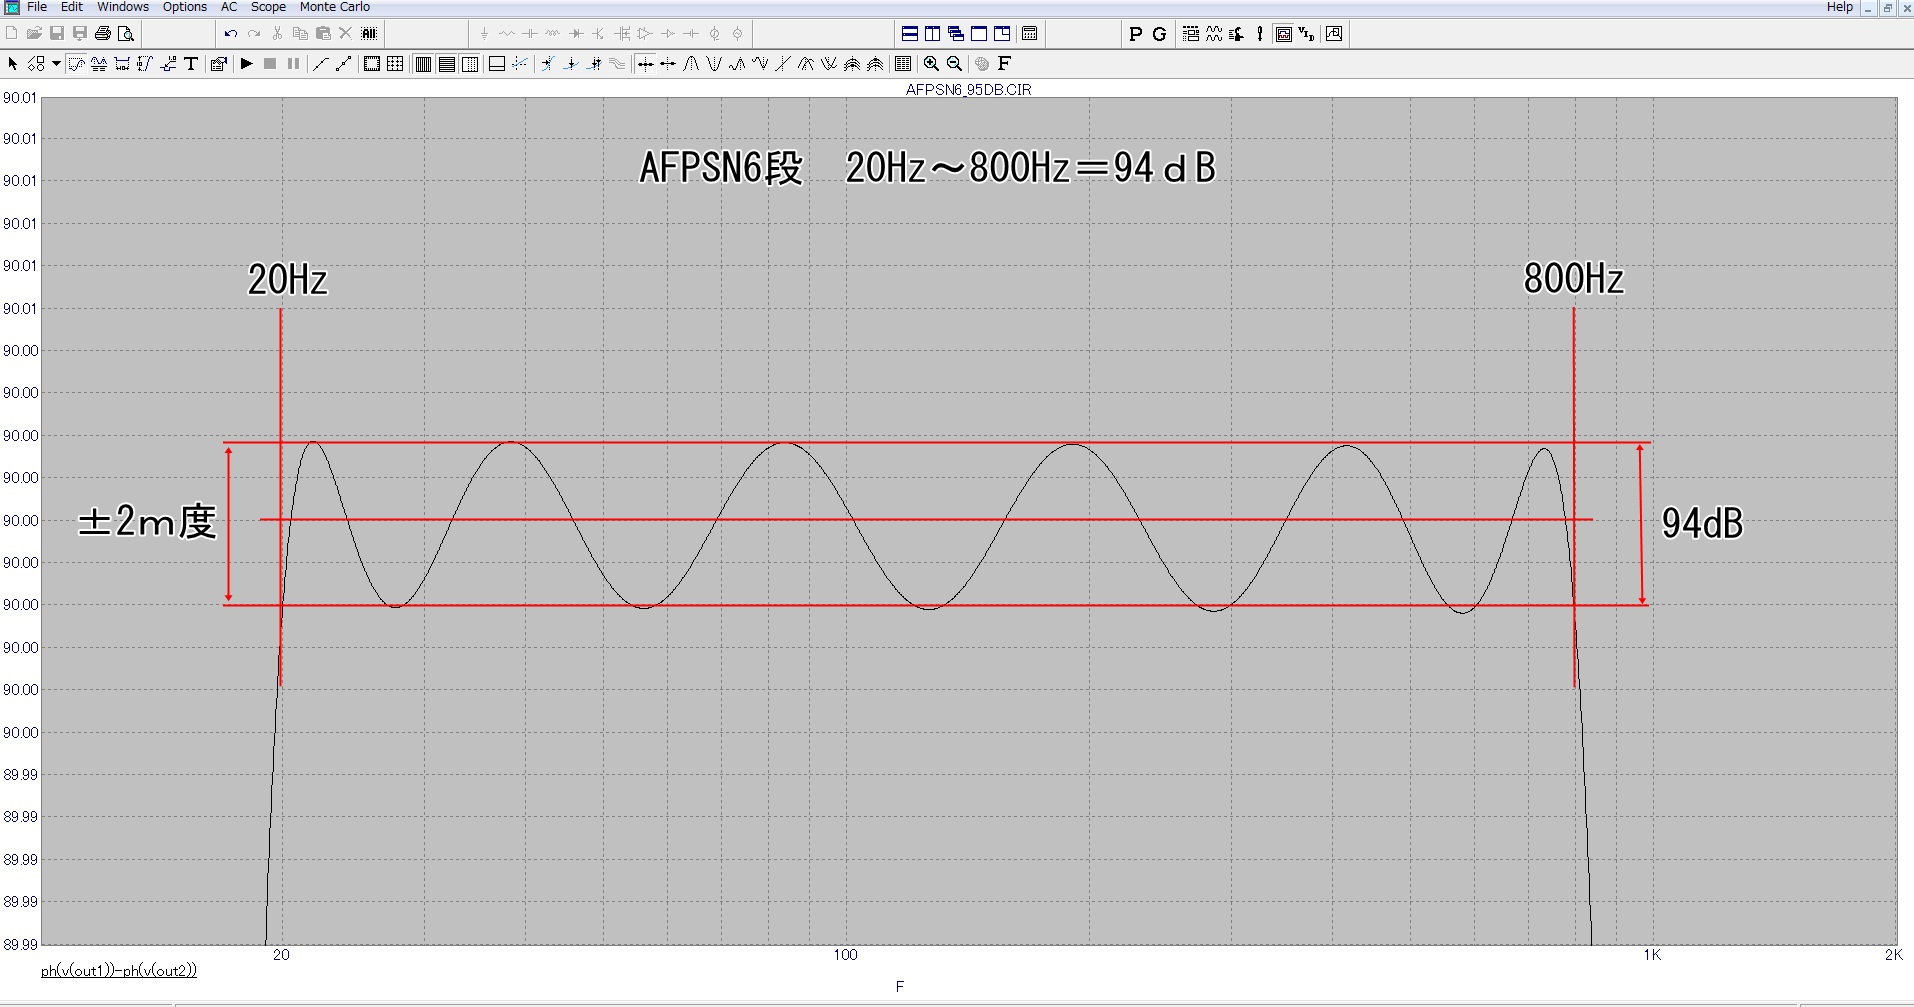Click the Valley cursor mode icon
The image size is (1914, 1007).
714,64
